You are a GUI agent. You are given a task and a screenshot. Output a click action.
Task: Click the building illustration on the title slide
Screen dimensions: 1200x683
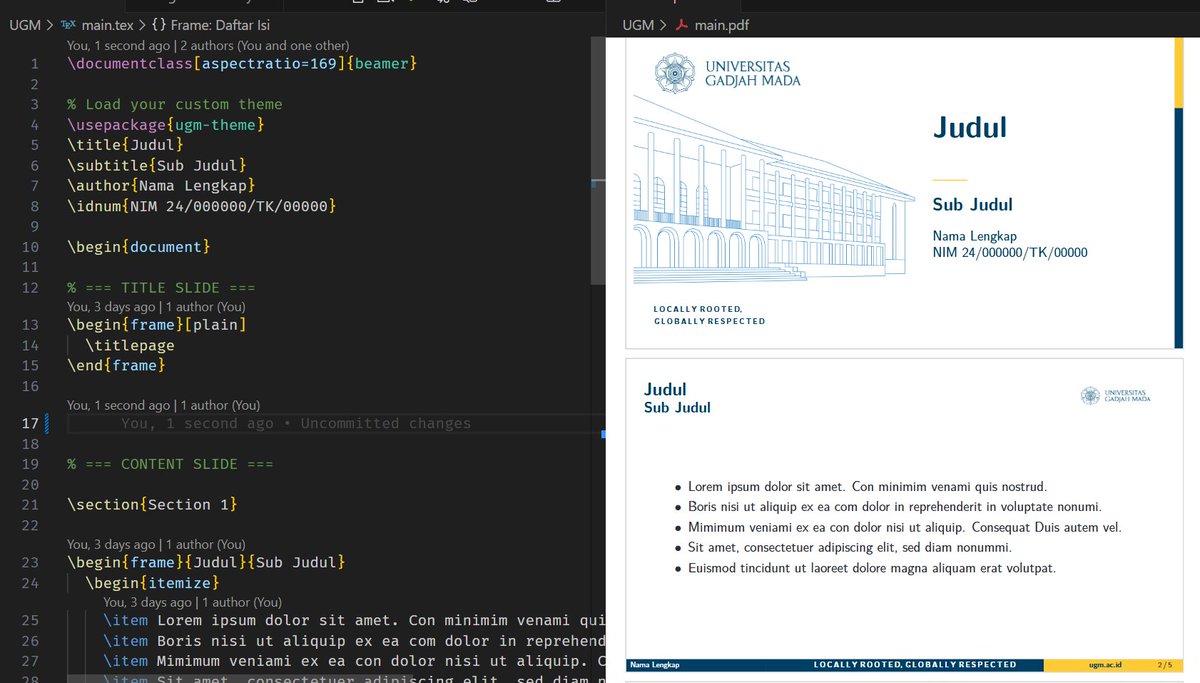pos(773,190)
